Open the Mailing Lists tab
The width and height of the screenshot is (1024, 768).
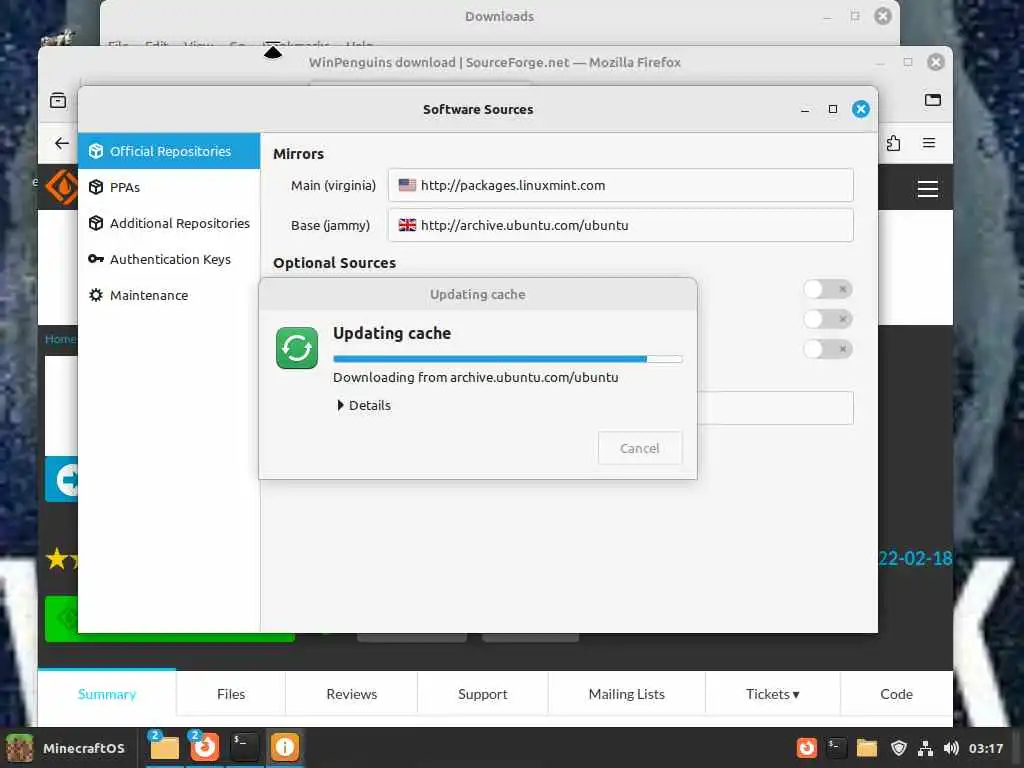coord(627,694)
